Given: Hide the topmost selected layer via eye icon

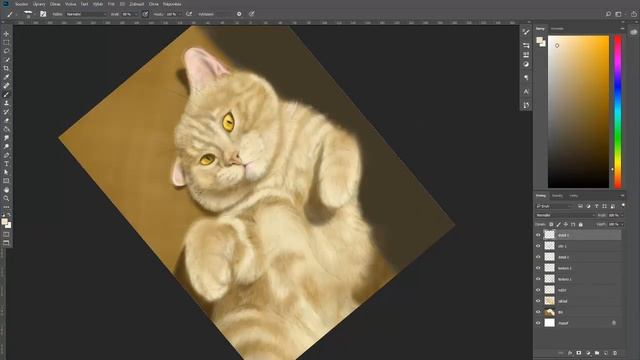Looking at the screenshot, I should pos(538,235).
